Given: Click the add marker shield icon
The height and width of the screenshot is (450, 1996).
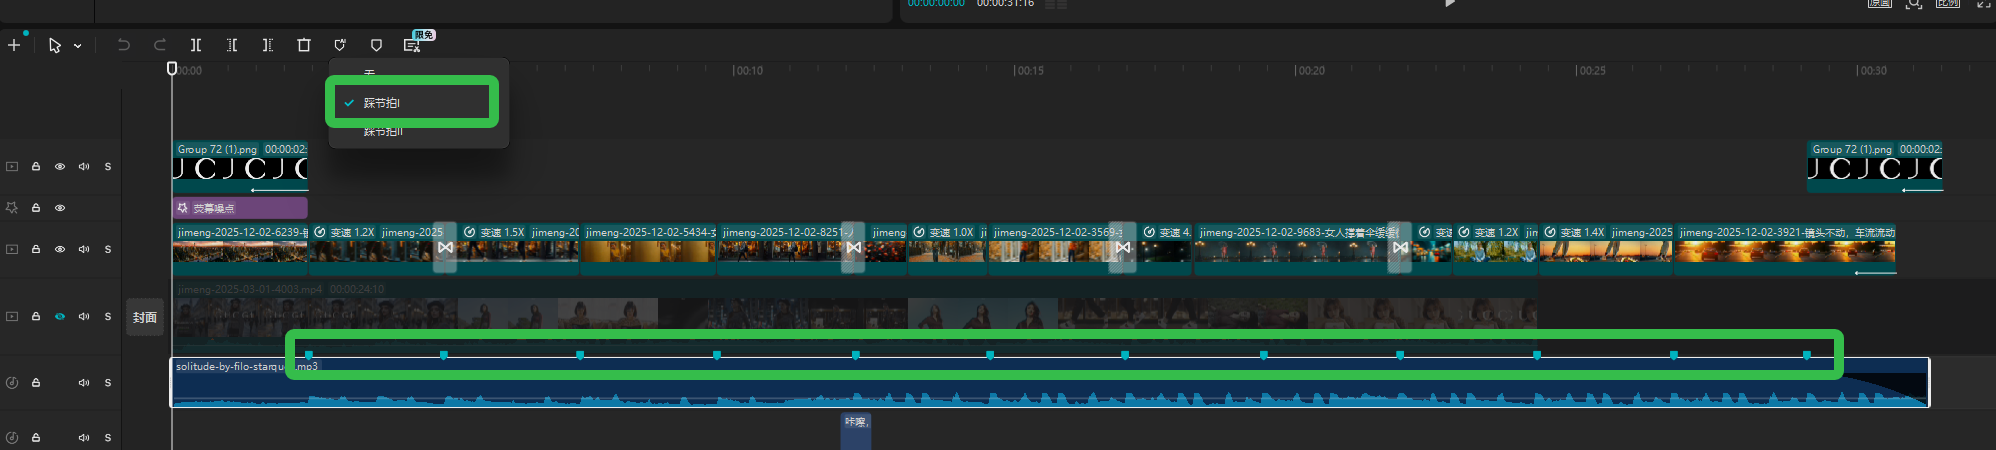Looking at the screenshot, I should (x=376, y=45).
